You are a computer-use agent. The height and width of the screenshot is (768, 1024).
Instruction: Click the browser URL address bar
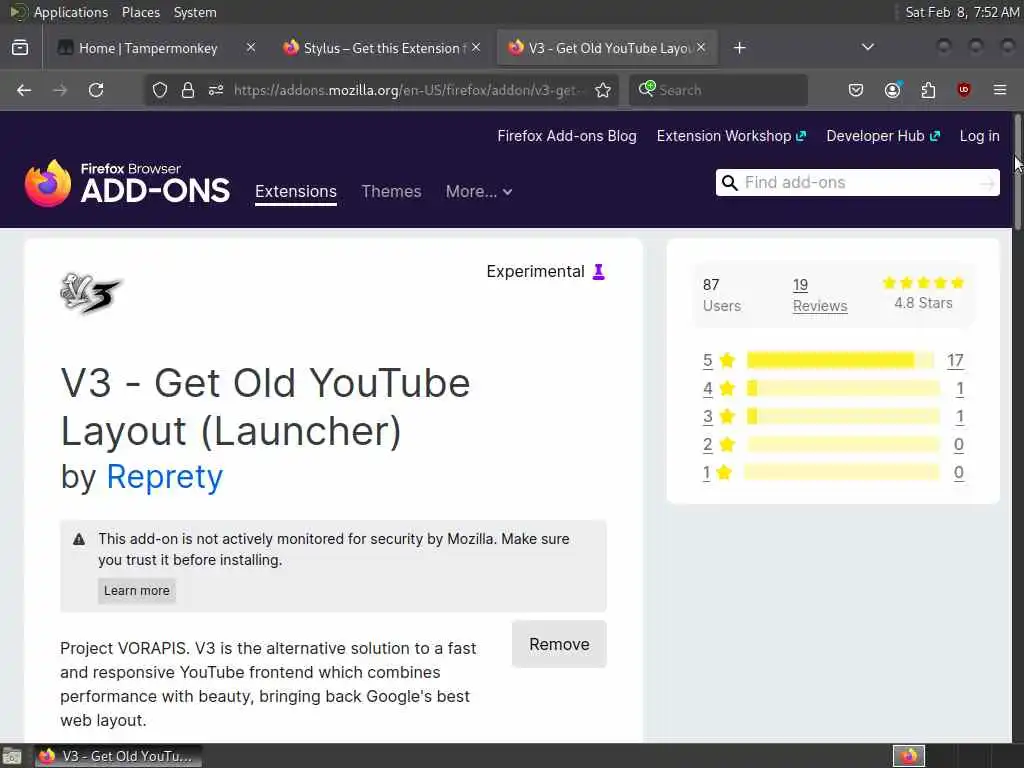click(410, 90)
